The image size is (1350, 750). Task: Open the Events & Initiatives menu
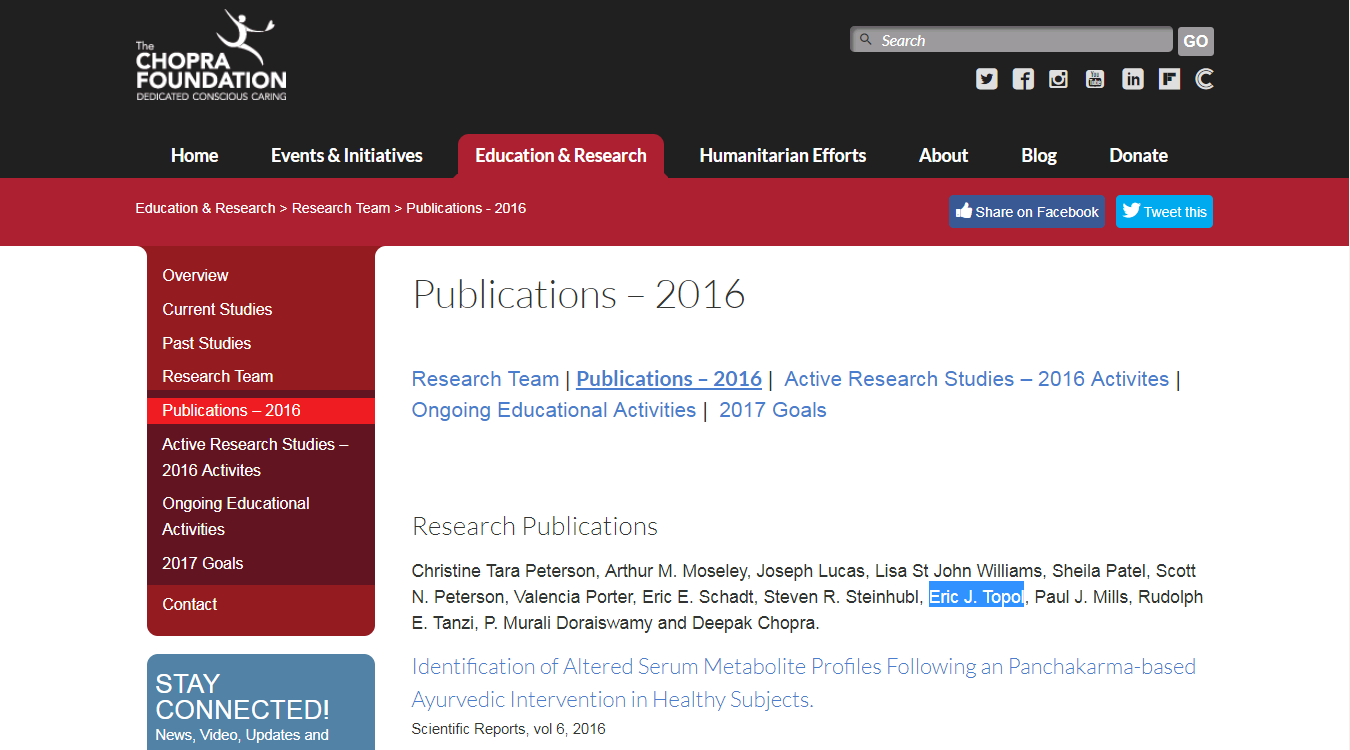[x=346, y=156]
